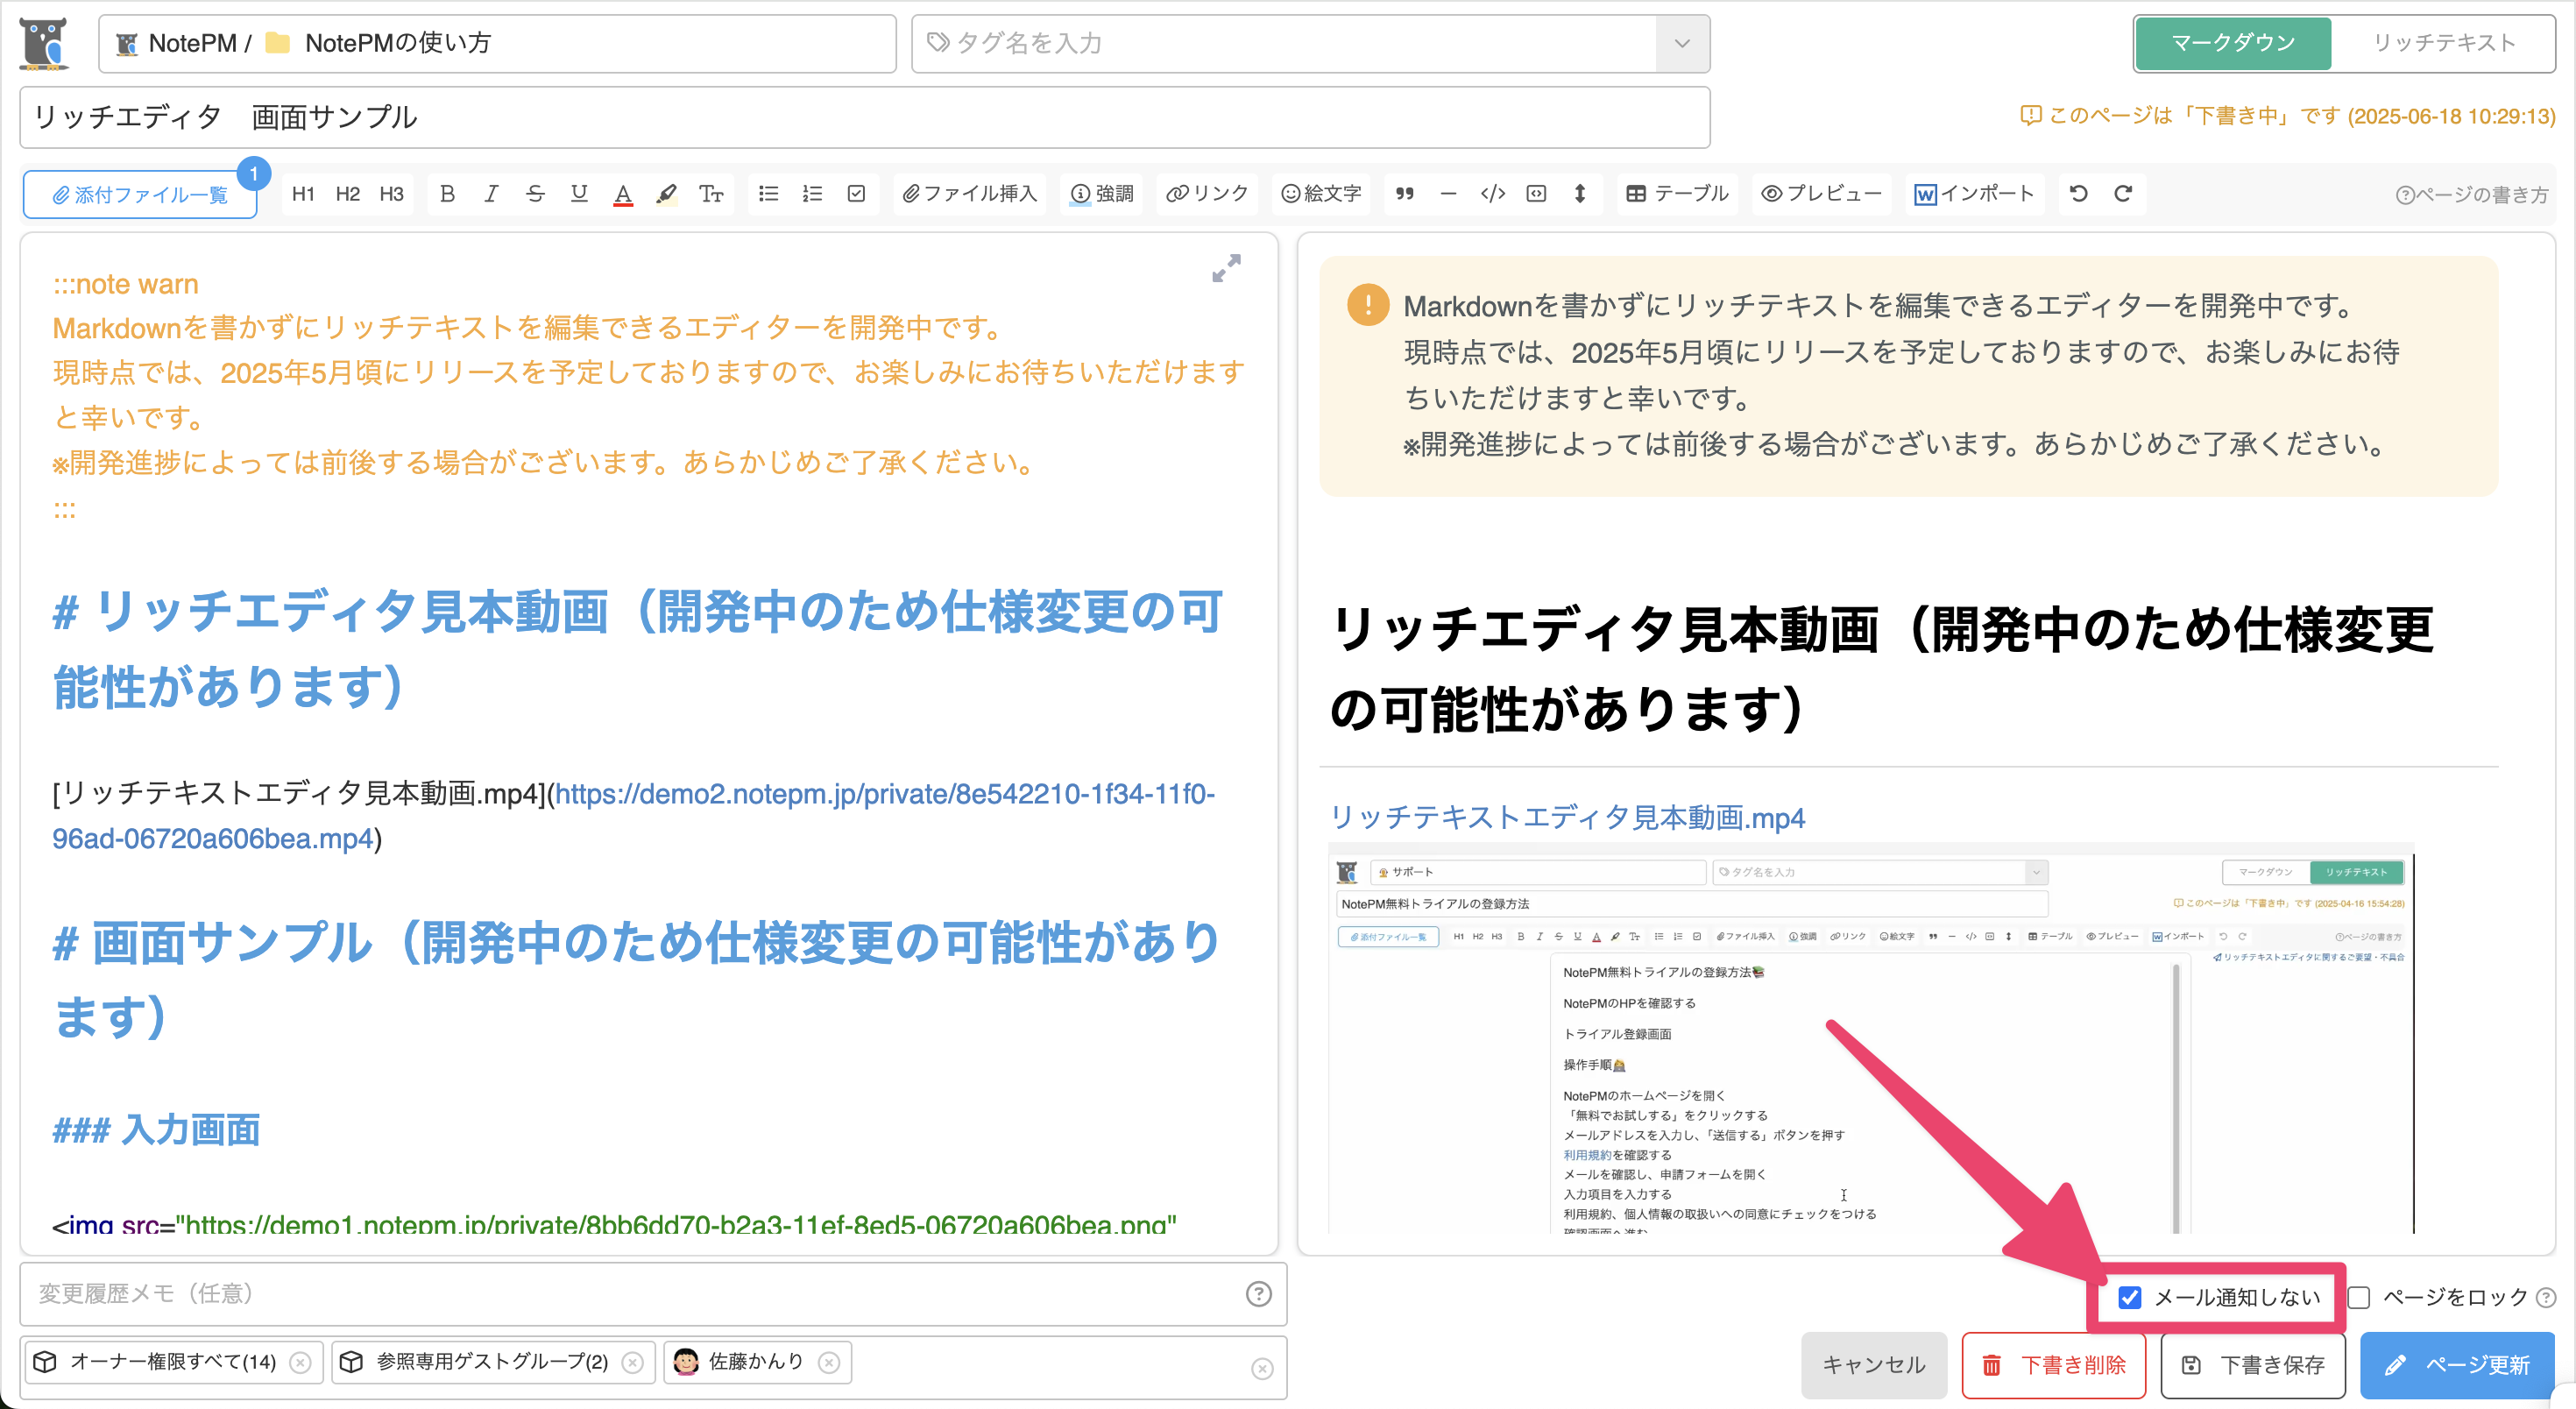This screenshot has width=2576, height=1409.
Task: Insert an H3 heading
Action: (x=391, y=194)
